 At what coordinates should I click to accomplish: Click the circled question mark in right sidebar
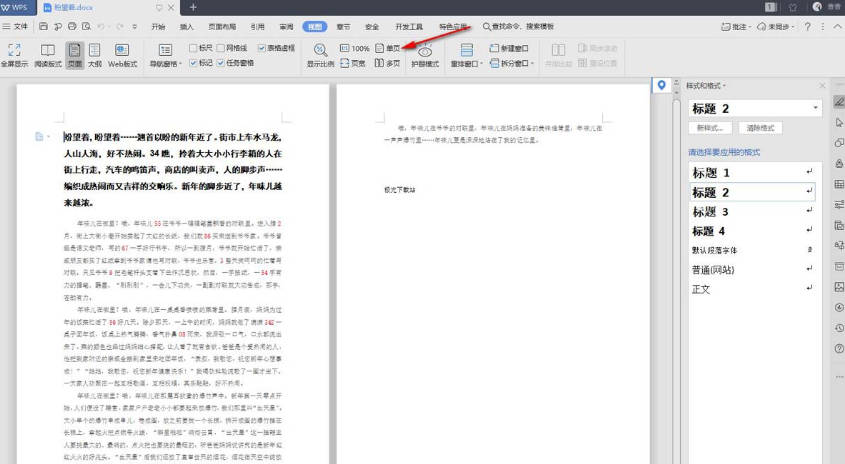[839, 349]
